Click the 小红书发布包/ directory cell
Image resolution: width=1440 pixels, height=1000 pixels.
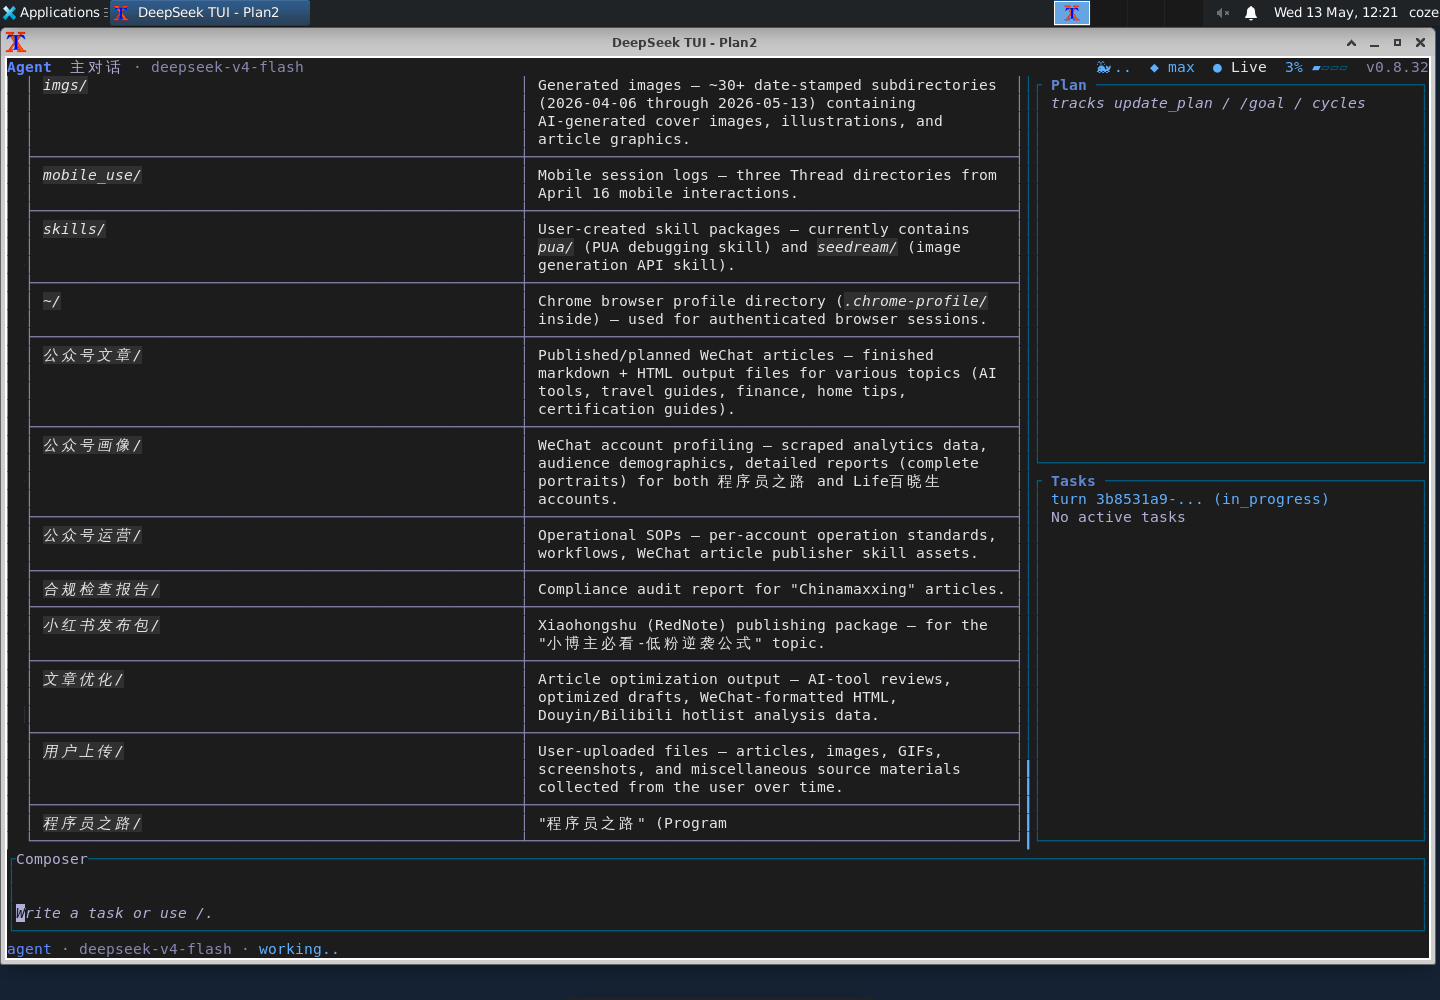[277, 634]
